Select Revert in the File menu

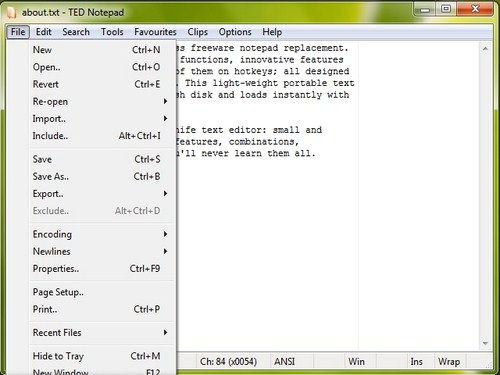click(x=101, y=84)
